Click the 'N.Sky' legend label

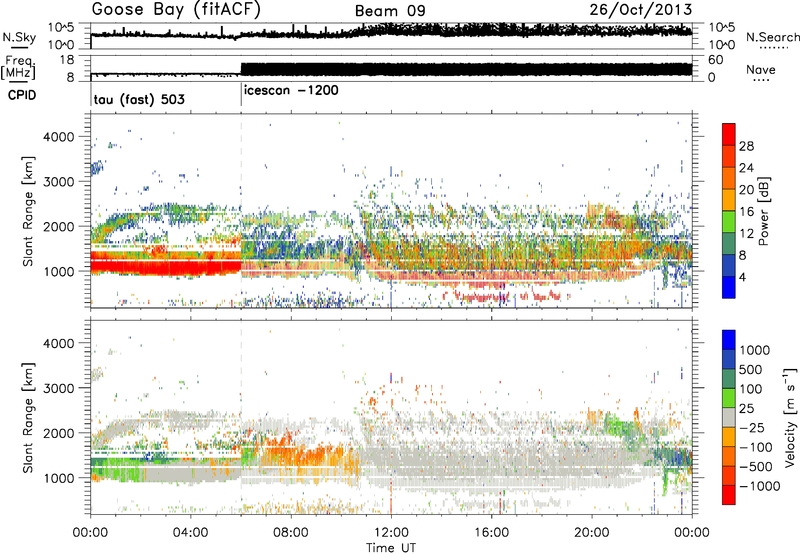click(19, 37)
